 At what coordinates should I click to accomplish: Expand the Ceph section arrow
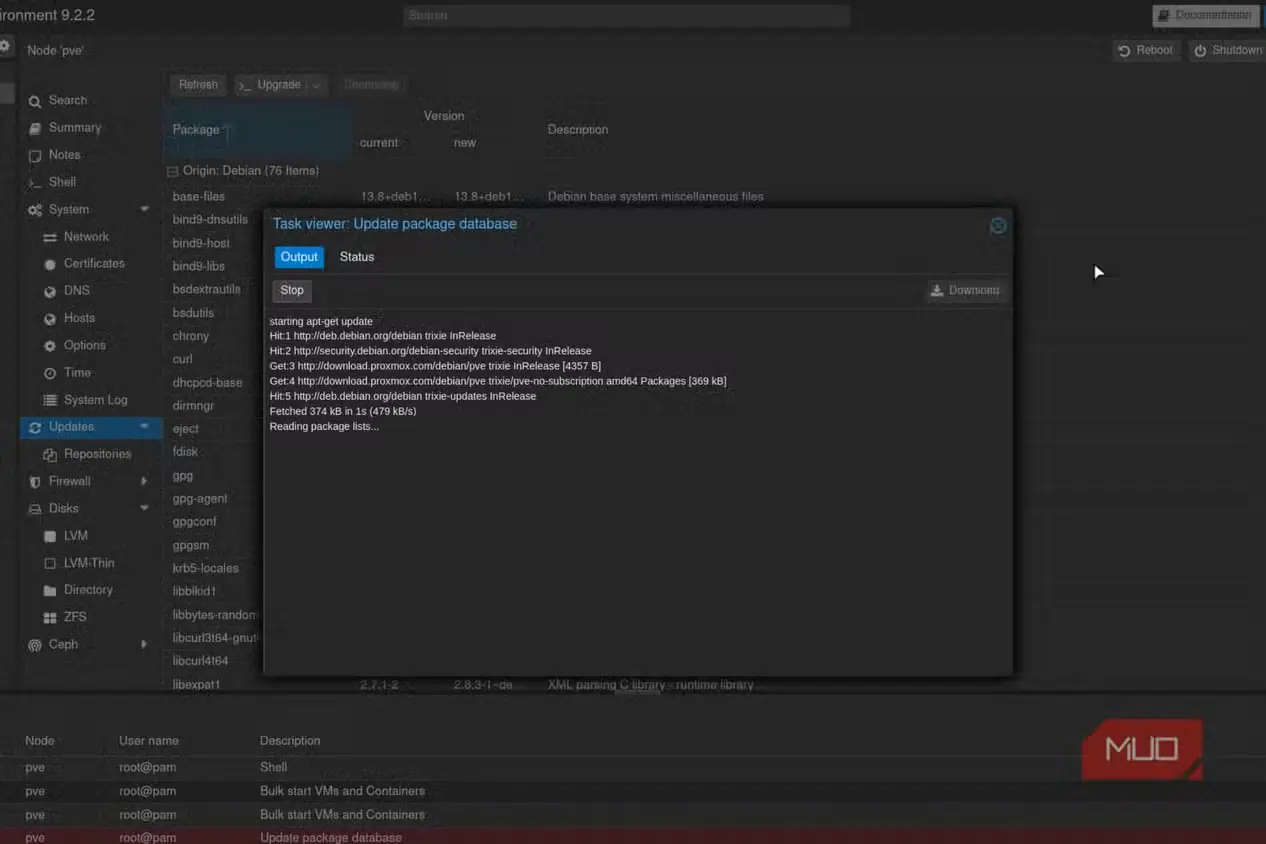pos(144,645)
